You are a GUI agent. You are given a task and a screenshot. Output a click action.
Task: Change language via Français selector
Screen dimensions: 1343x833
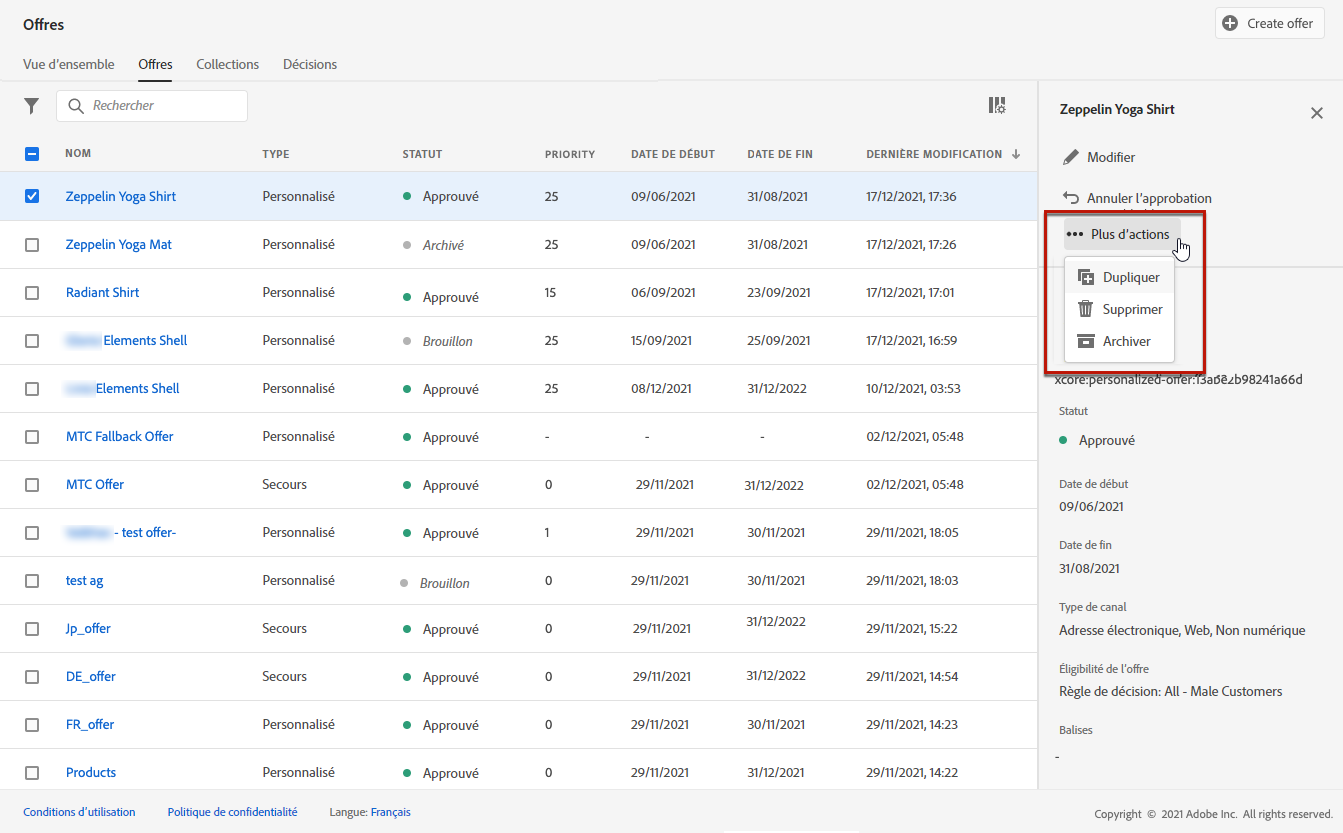tap(390, 812)
